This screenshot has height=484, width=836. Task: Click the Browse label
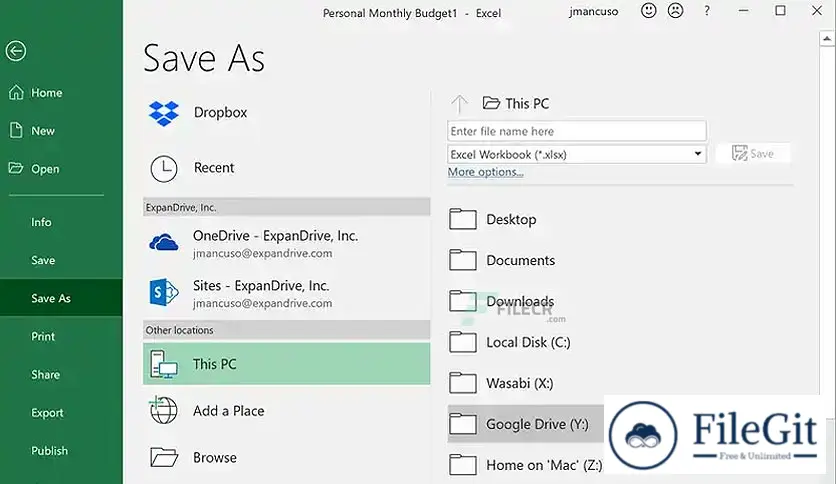[215, 457]
